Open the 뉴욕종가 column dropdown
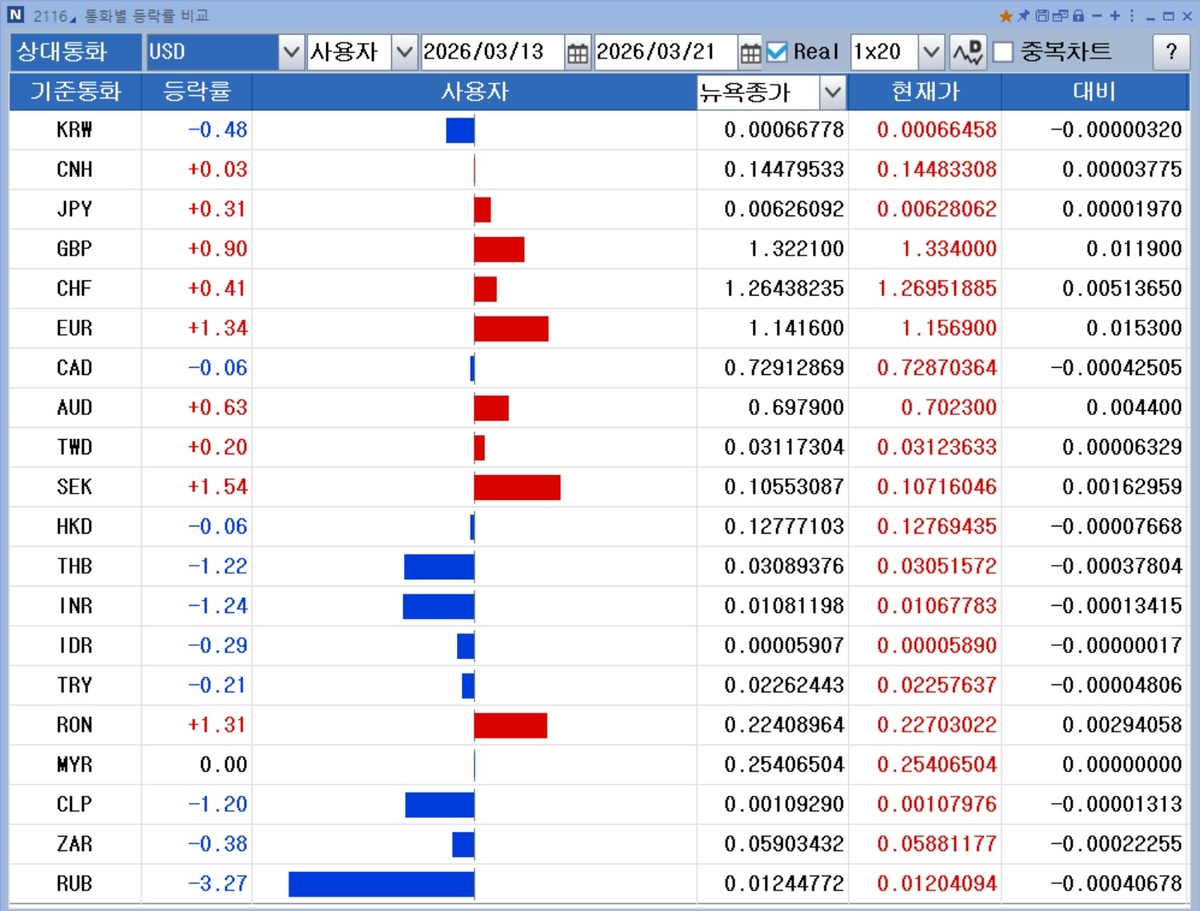The image size is (1200, 911). tap(832, 93)
